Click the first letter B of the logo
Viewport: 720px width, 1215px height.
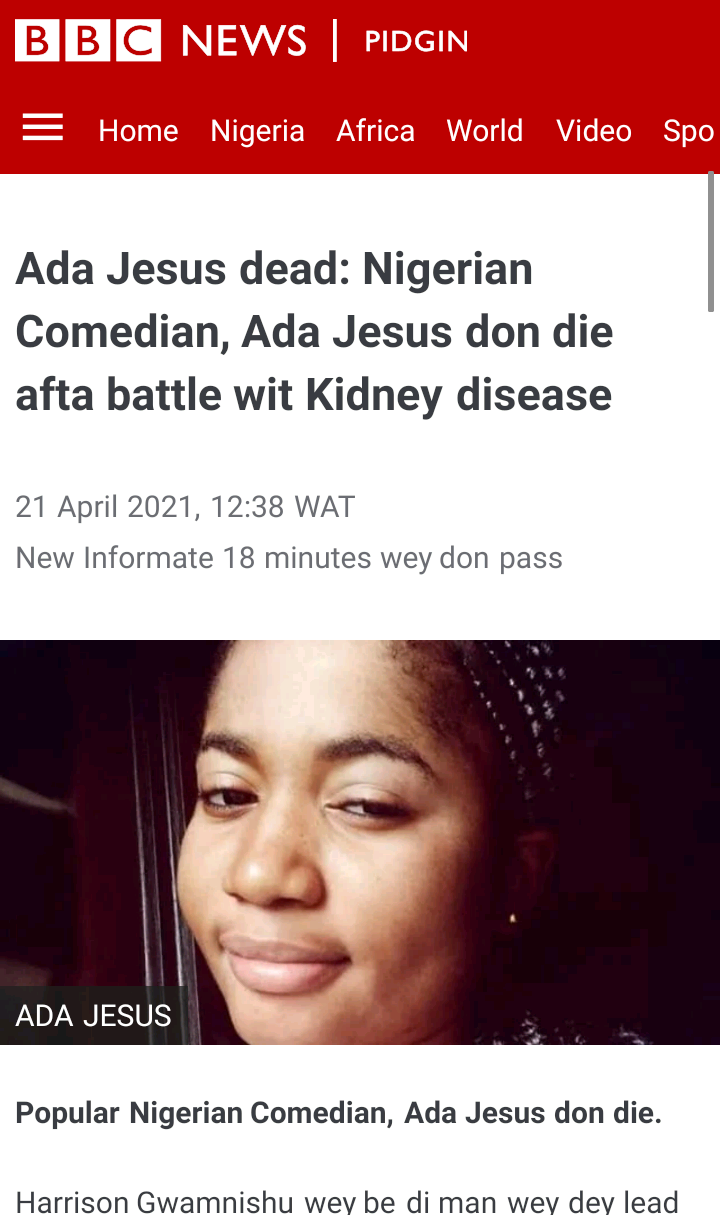37,41
